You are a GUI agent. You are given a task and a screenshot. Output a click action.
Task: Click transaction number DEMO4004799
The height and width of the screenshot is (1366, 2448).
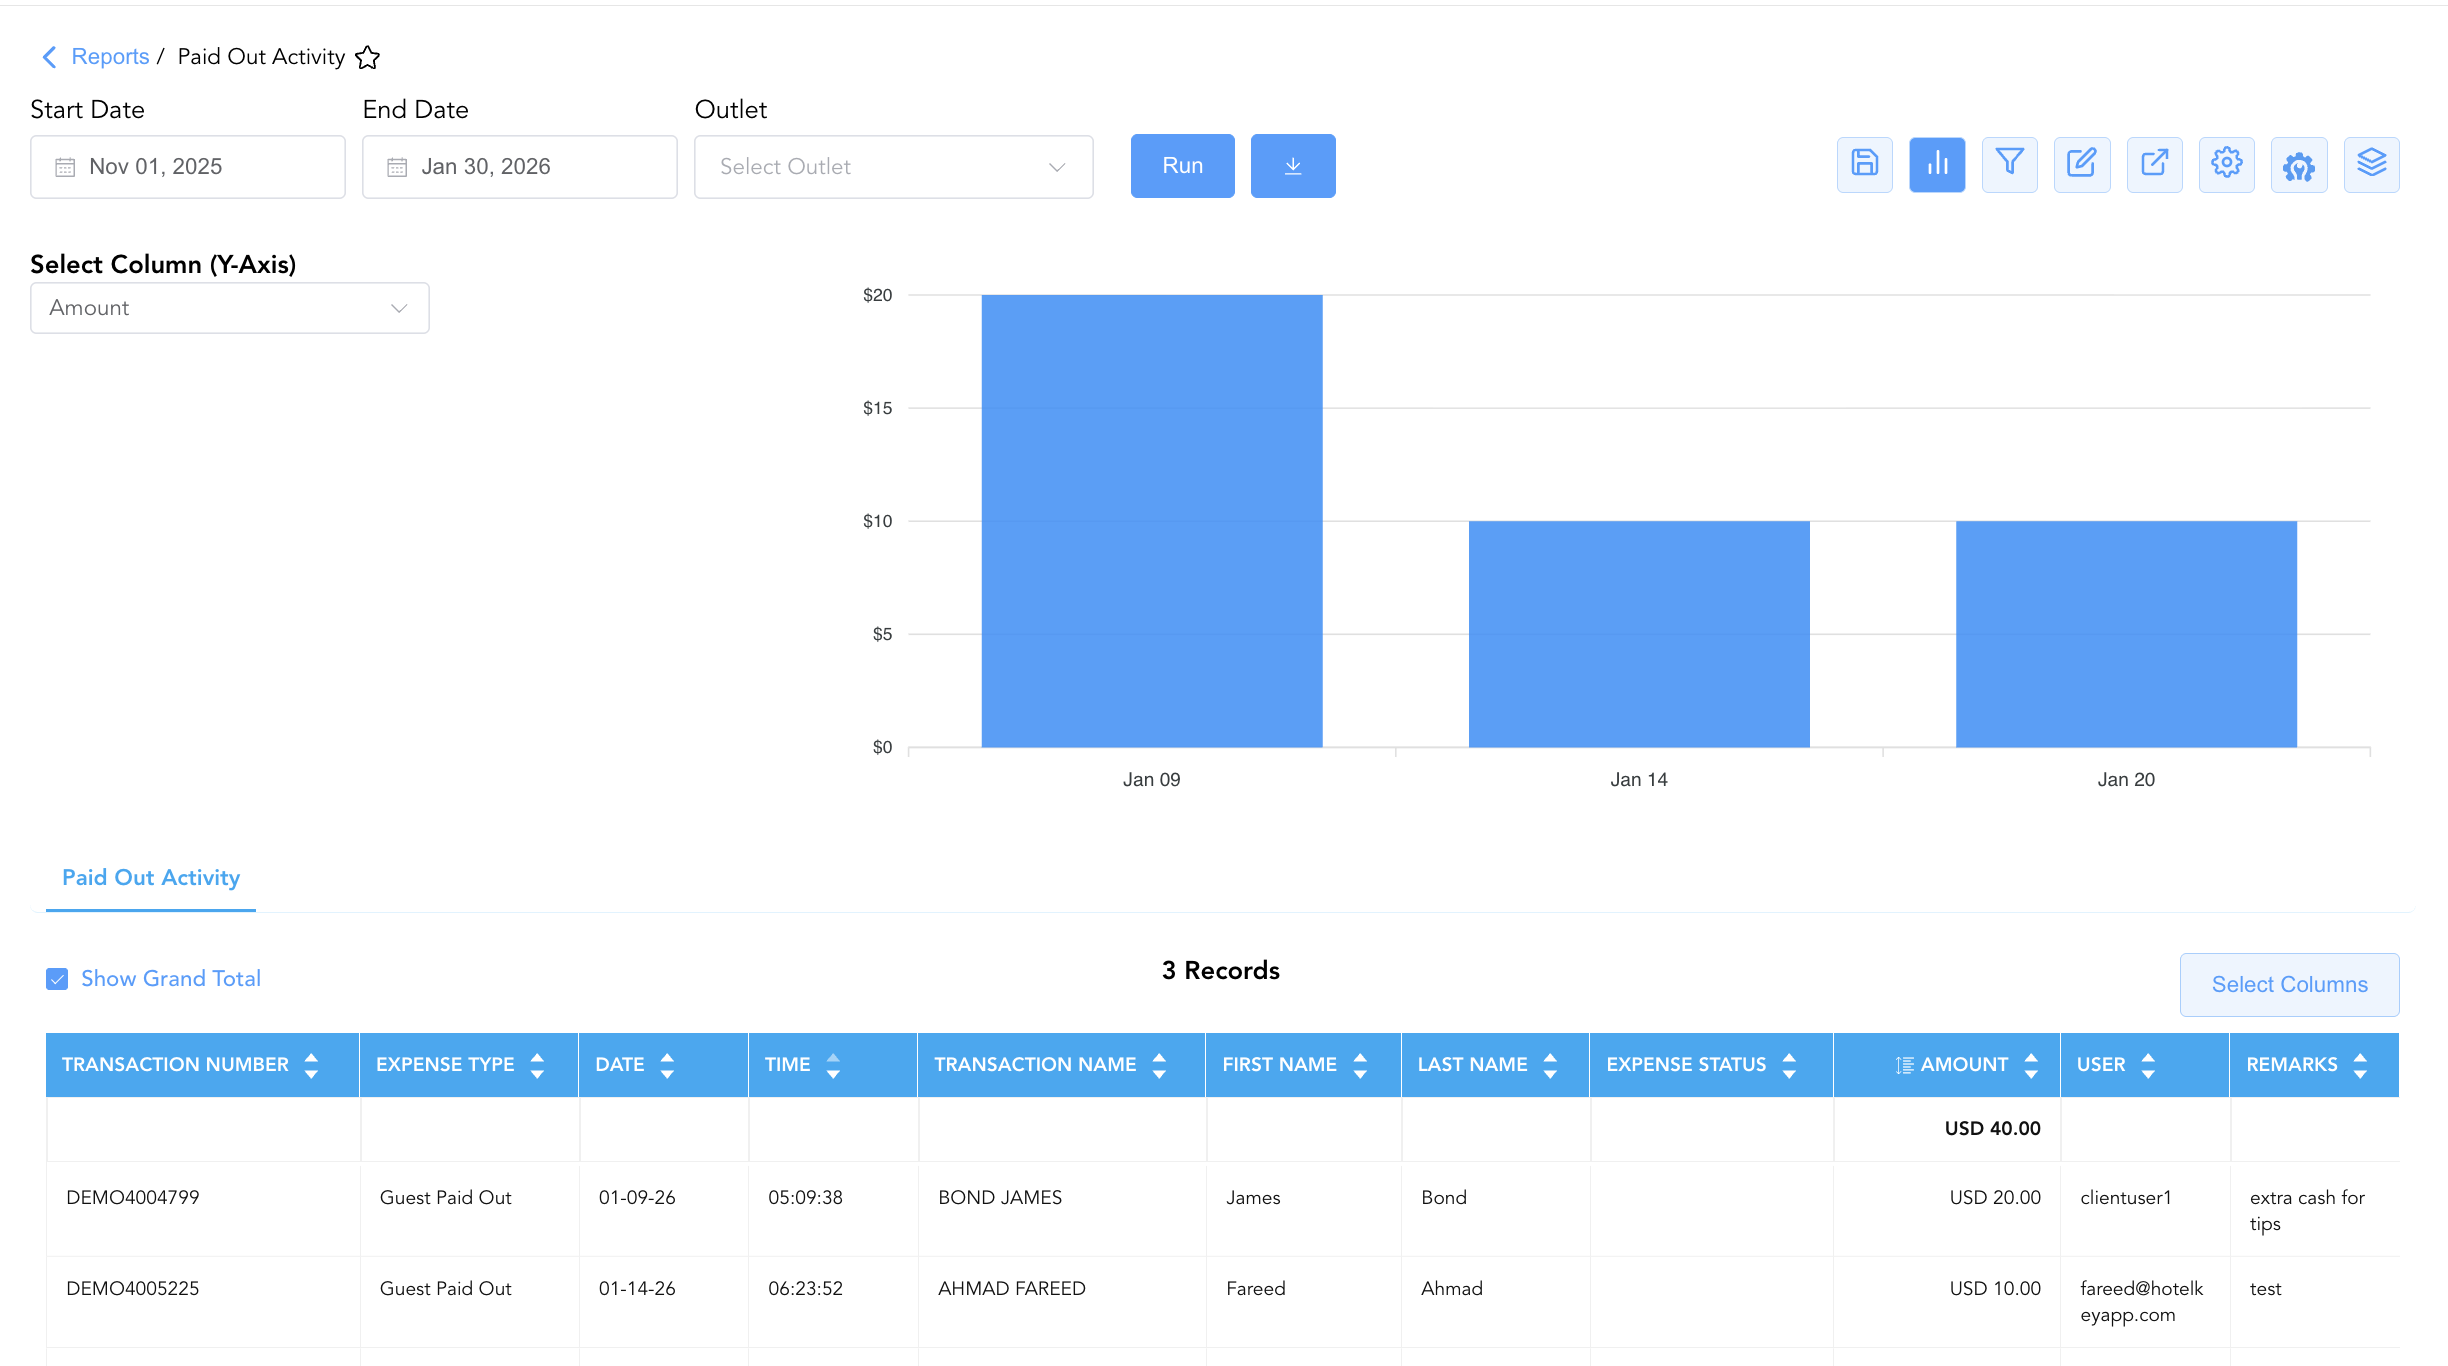coord(133,1198)
